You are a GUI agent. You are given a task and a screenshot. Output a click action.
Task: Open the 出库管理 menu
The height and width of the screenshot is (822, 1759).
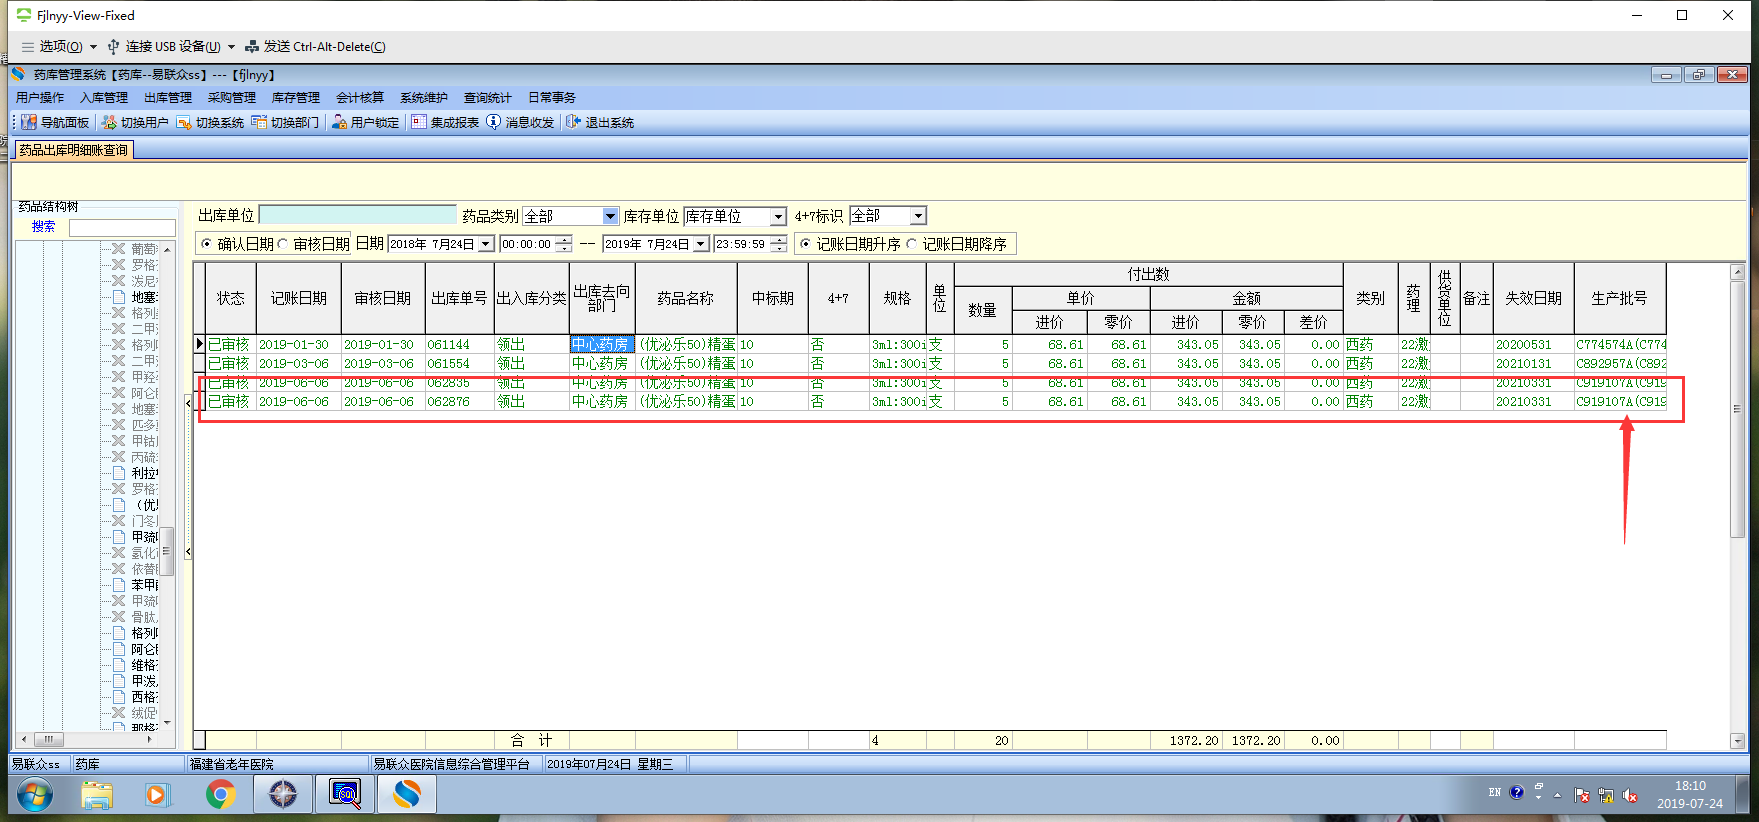coord(168,98)
